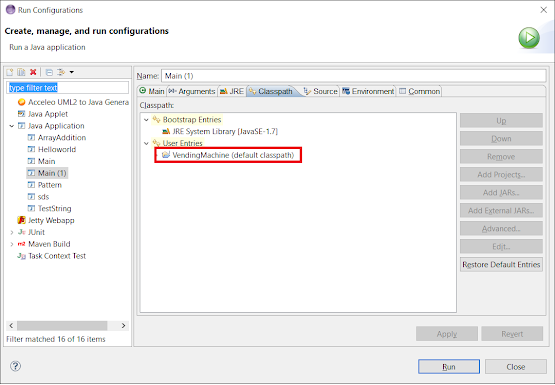Collapse the User Entries group
Screen dimensions: 555x385
(x=146, y=144)
